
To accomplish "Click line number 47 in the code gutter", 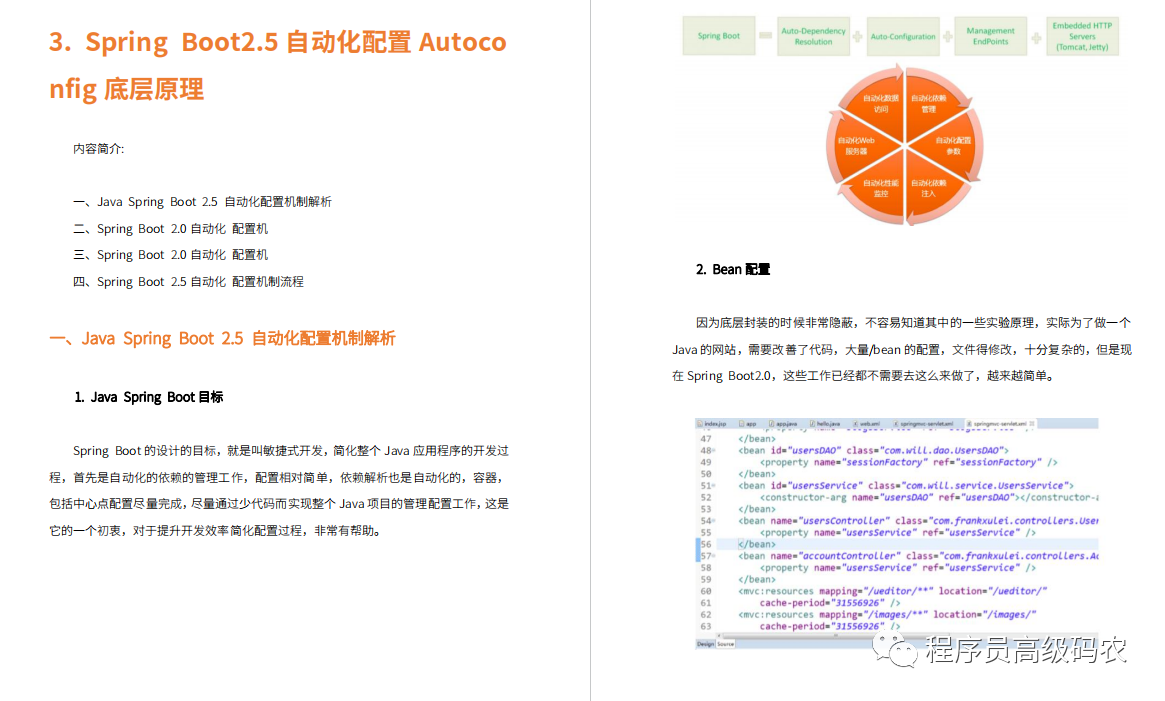I will pos(705,439).
